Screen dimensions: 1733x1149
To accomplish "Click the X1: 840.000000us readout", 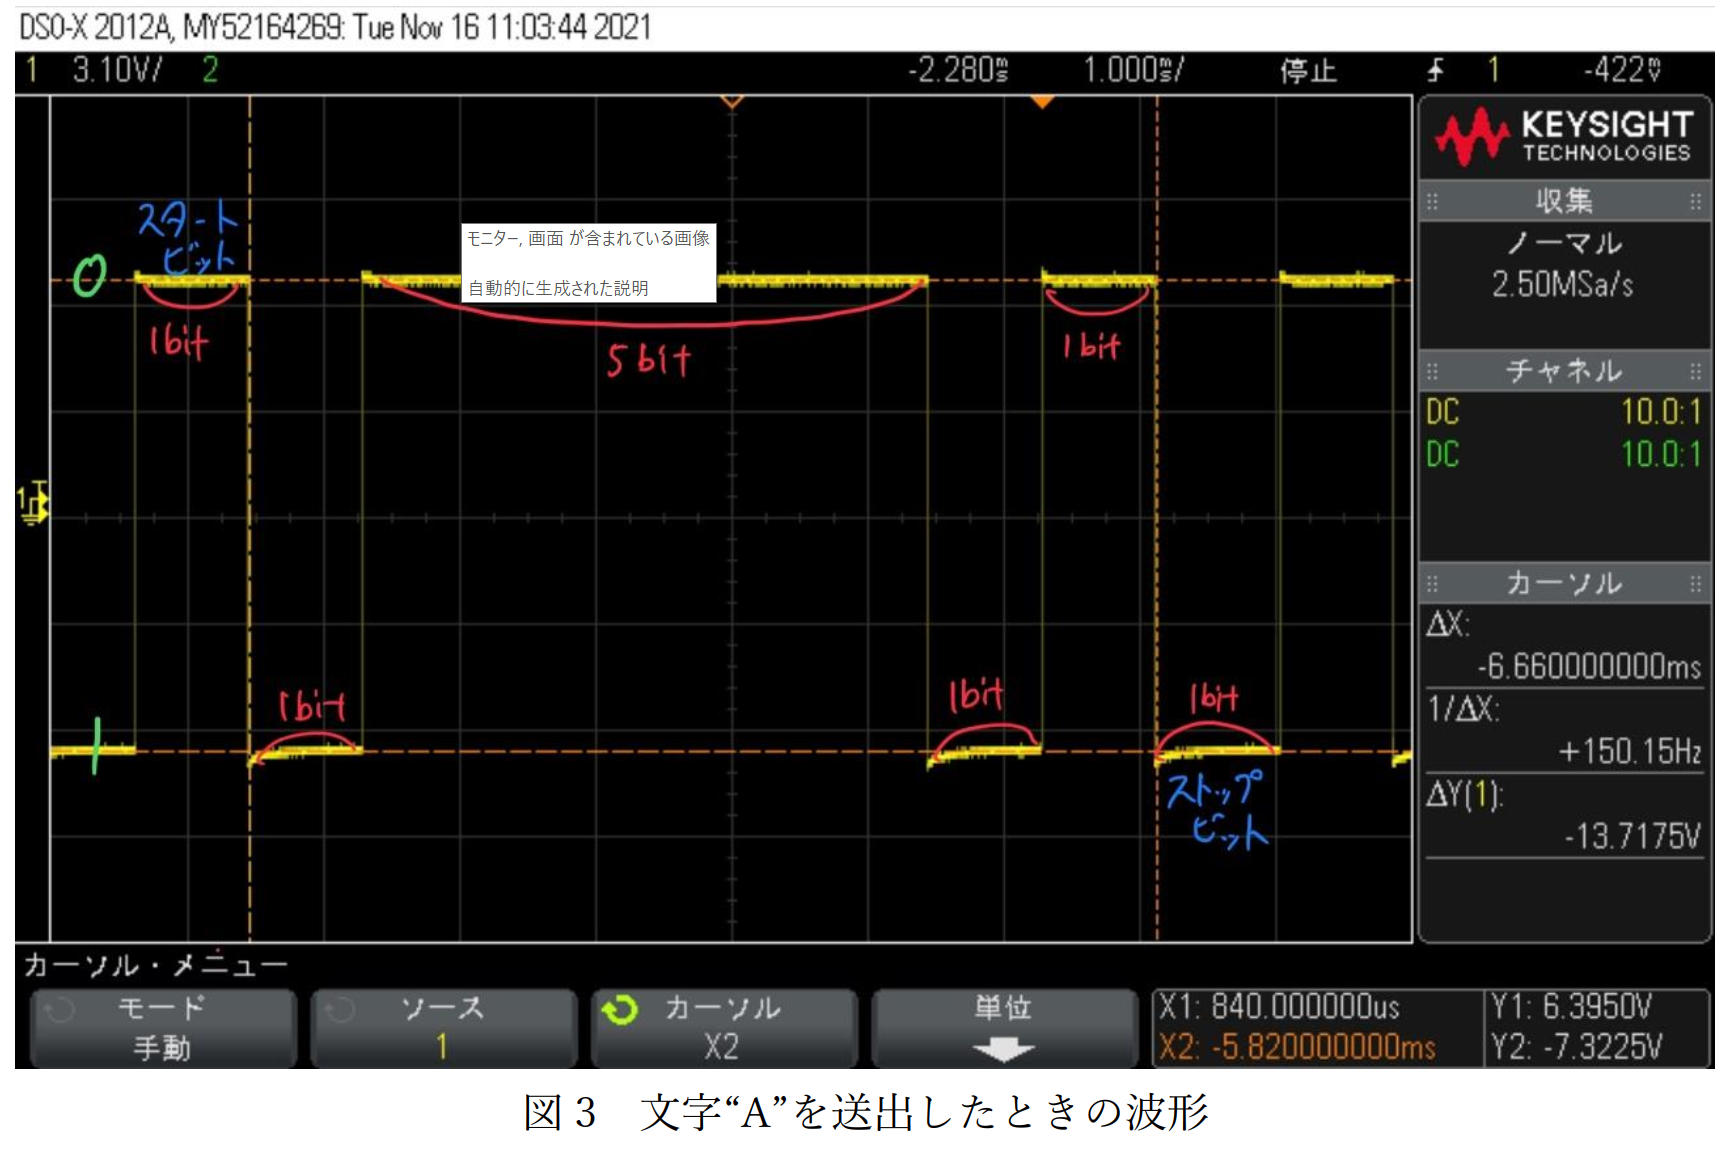I will (x=1279, y=1006).
